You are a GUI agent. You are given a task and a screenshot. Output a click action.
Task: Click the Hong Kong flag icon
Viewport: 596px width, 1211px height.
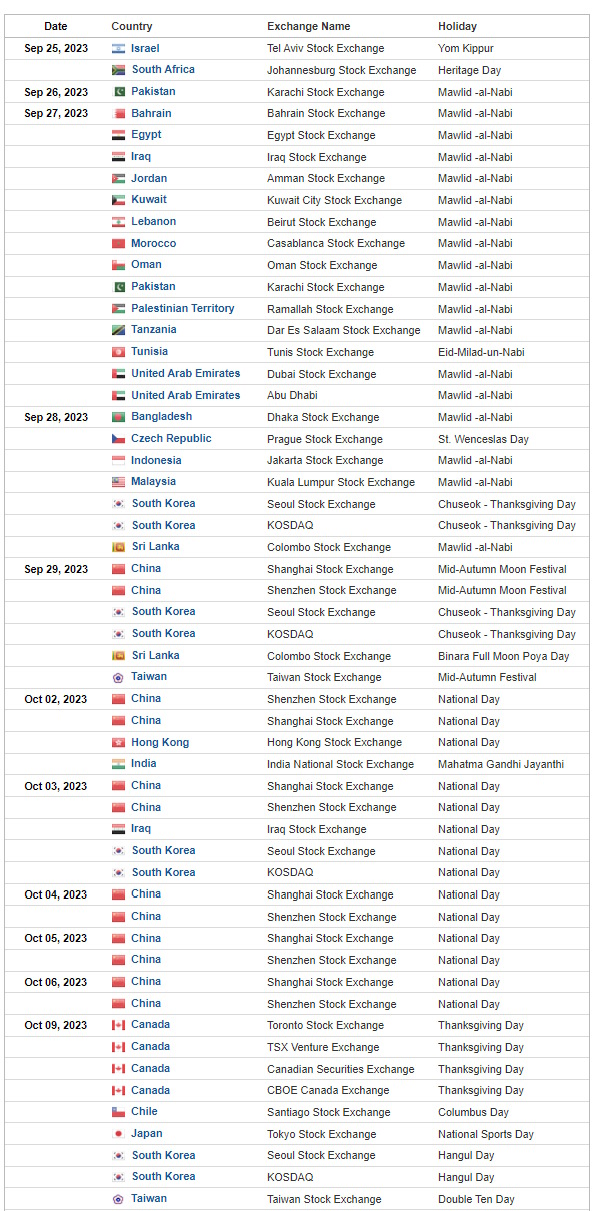click(118, 742)
